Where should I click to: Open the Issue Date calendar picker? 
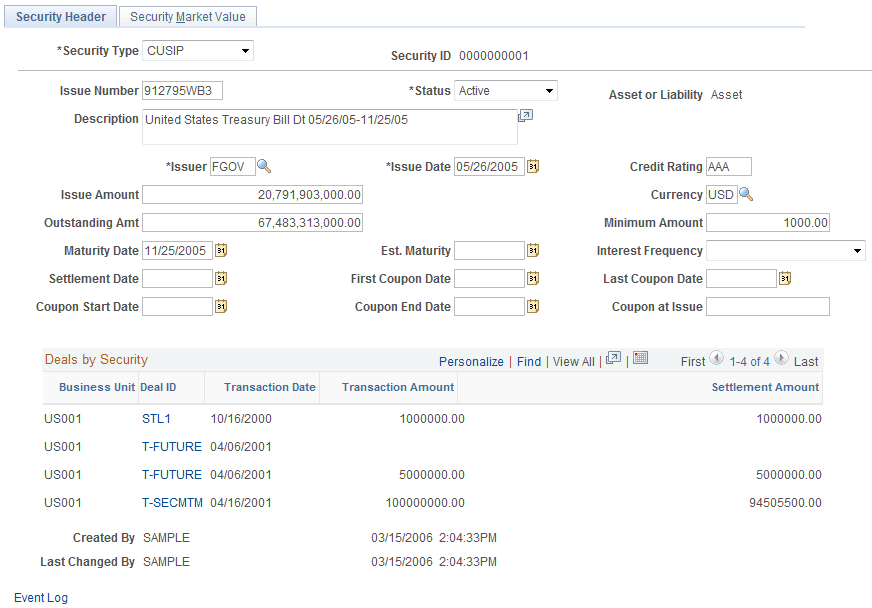pyautogui.click(x=533, y=166)
